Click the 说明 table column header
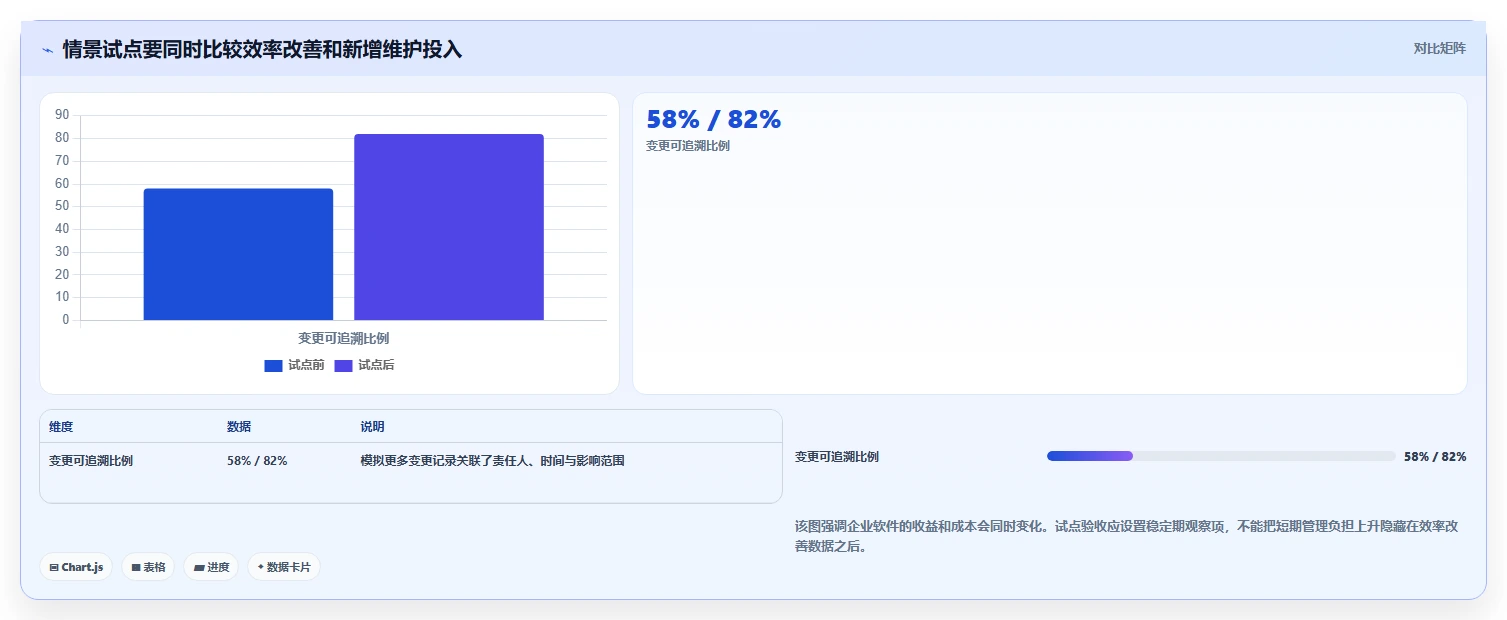This screenshot has width=1507, height=620. click(x=372, y=427)
